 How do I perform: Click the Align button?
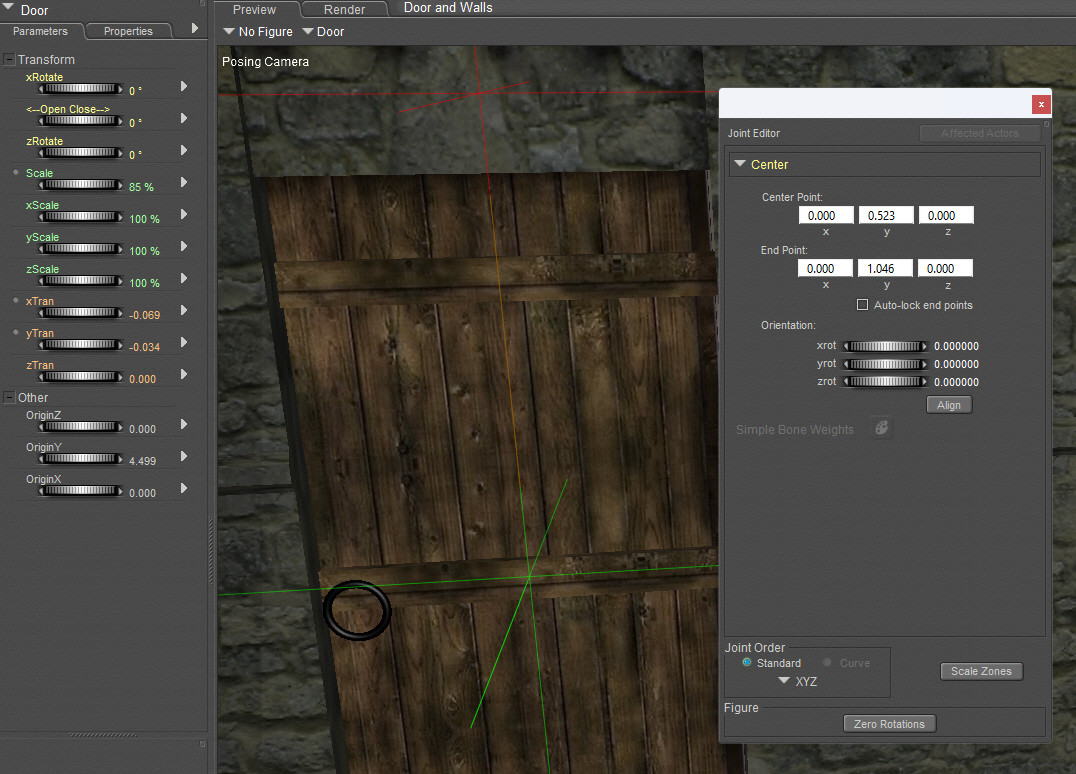(x=949, y=405)
